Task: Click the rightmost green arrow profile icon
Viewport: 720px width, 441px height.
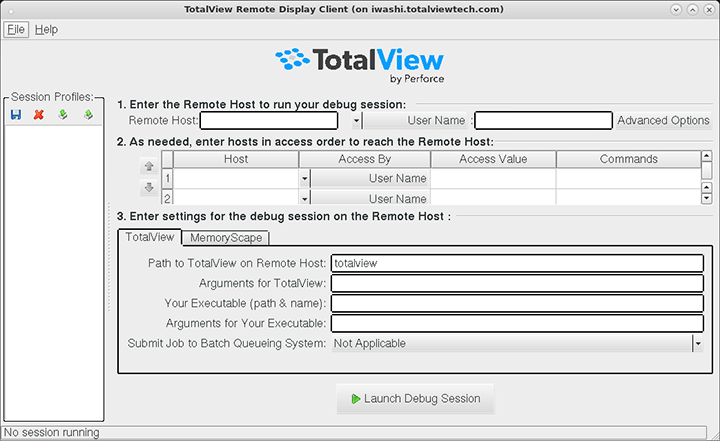Action: (88, 115)
